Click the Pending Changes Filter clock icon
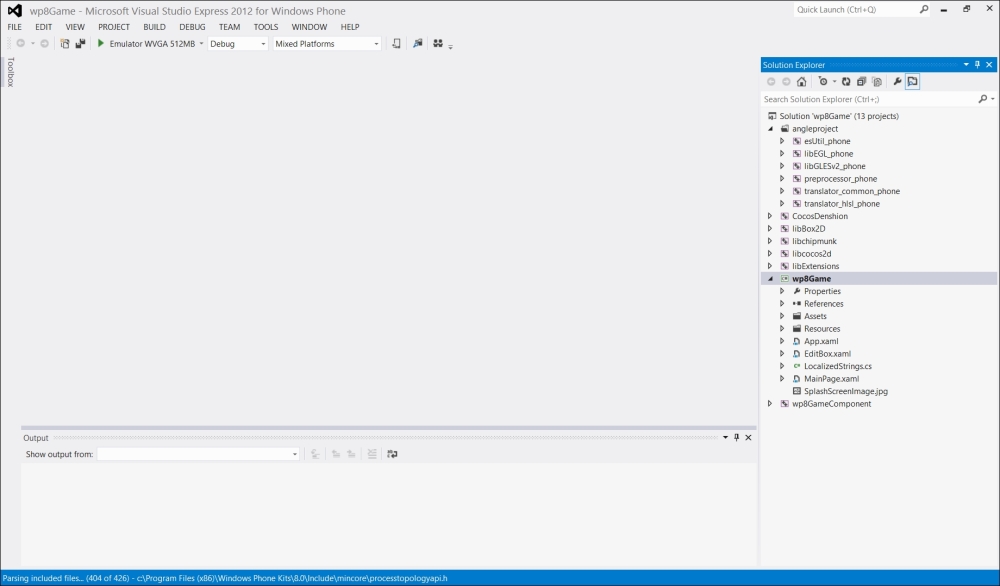 point(823,82)
